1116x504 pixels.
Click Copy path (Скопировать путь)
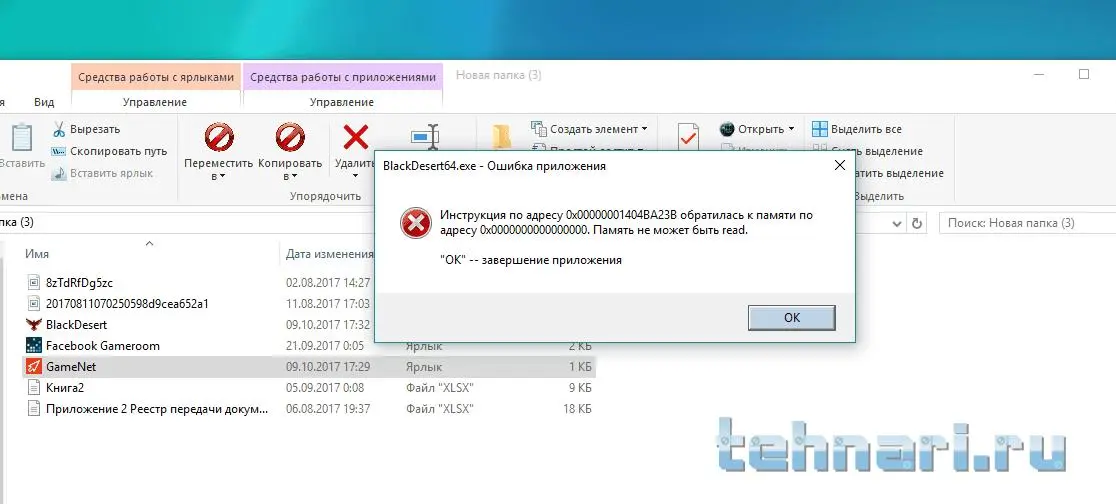point(109,151)
